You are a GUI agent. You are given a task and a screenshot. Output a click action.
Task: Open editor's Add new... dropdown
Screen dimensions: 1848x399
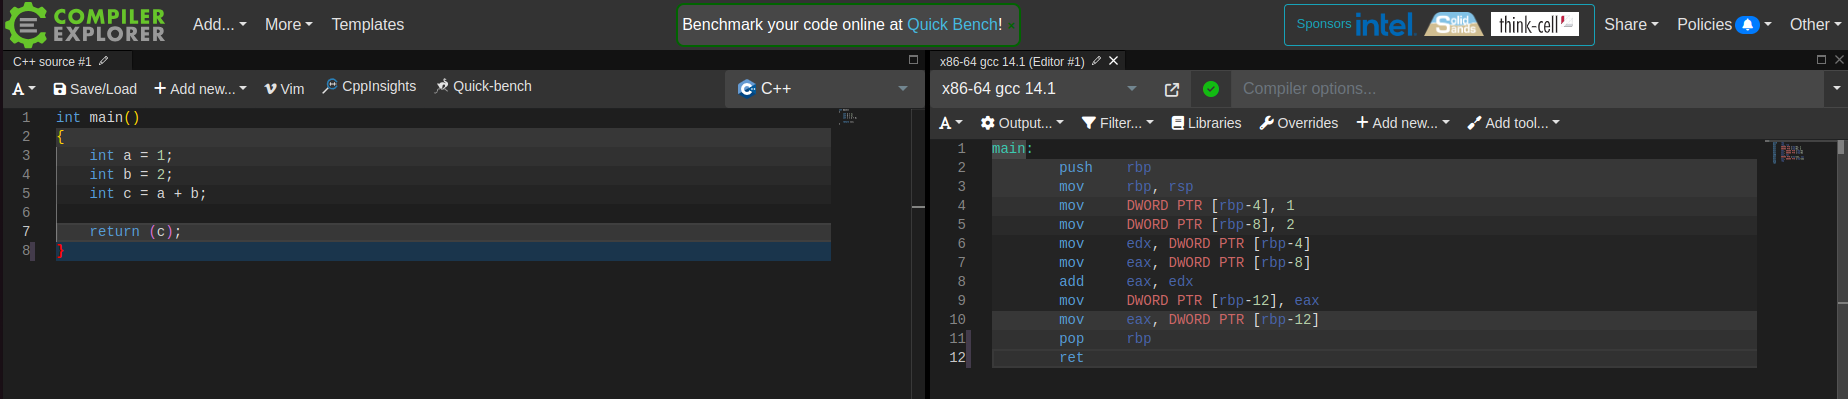[x=200, y=89]
